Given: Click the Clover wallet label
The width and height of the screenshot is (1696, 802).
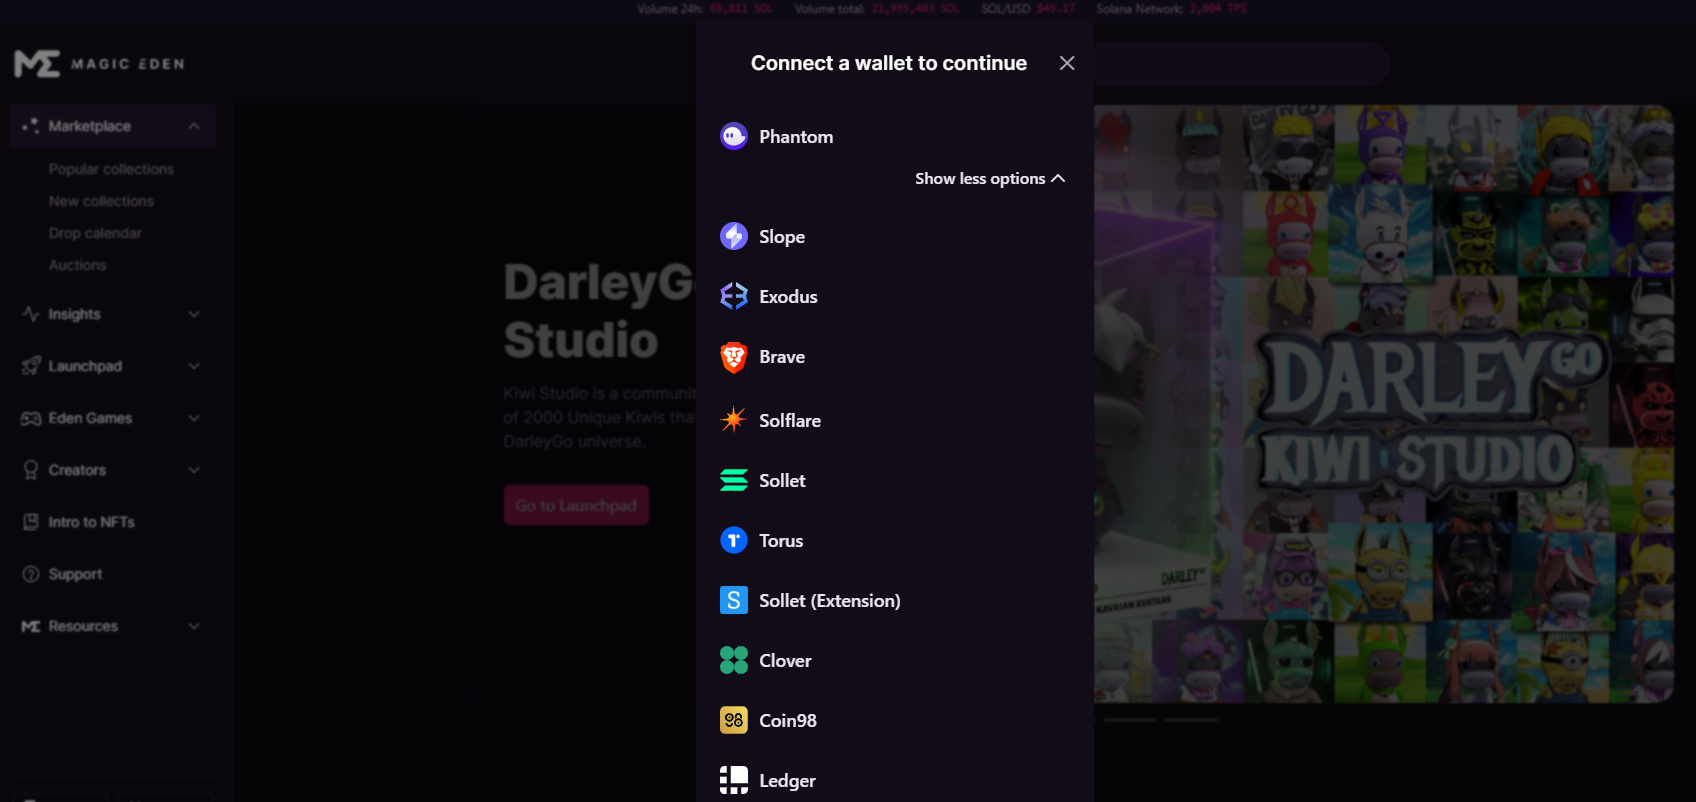Looking at the screenshot, I should (x=785, y=661).
